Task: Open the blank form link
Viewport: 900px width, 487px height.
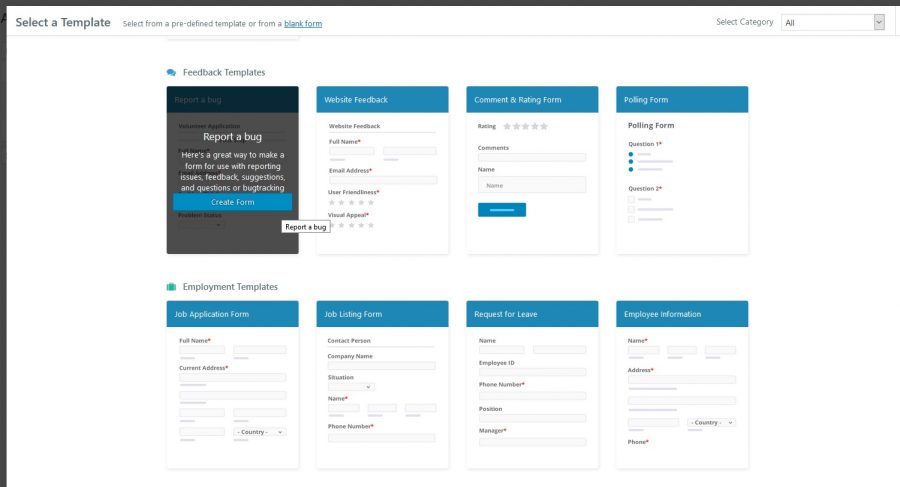Action: 303,24
